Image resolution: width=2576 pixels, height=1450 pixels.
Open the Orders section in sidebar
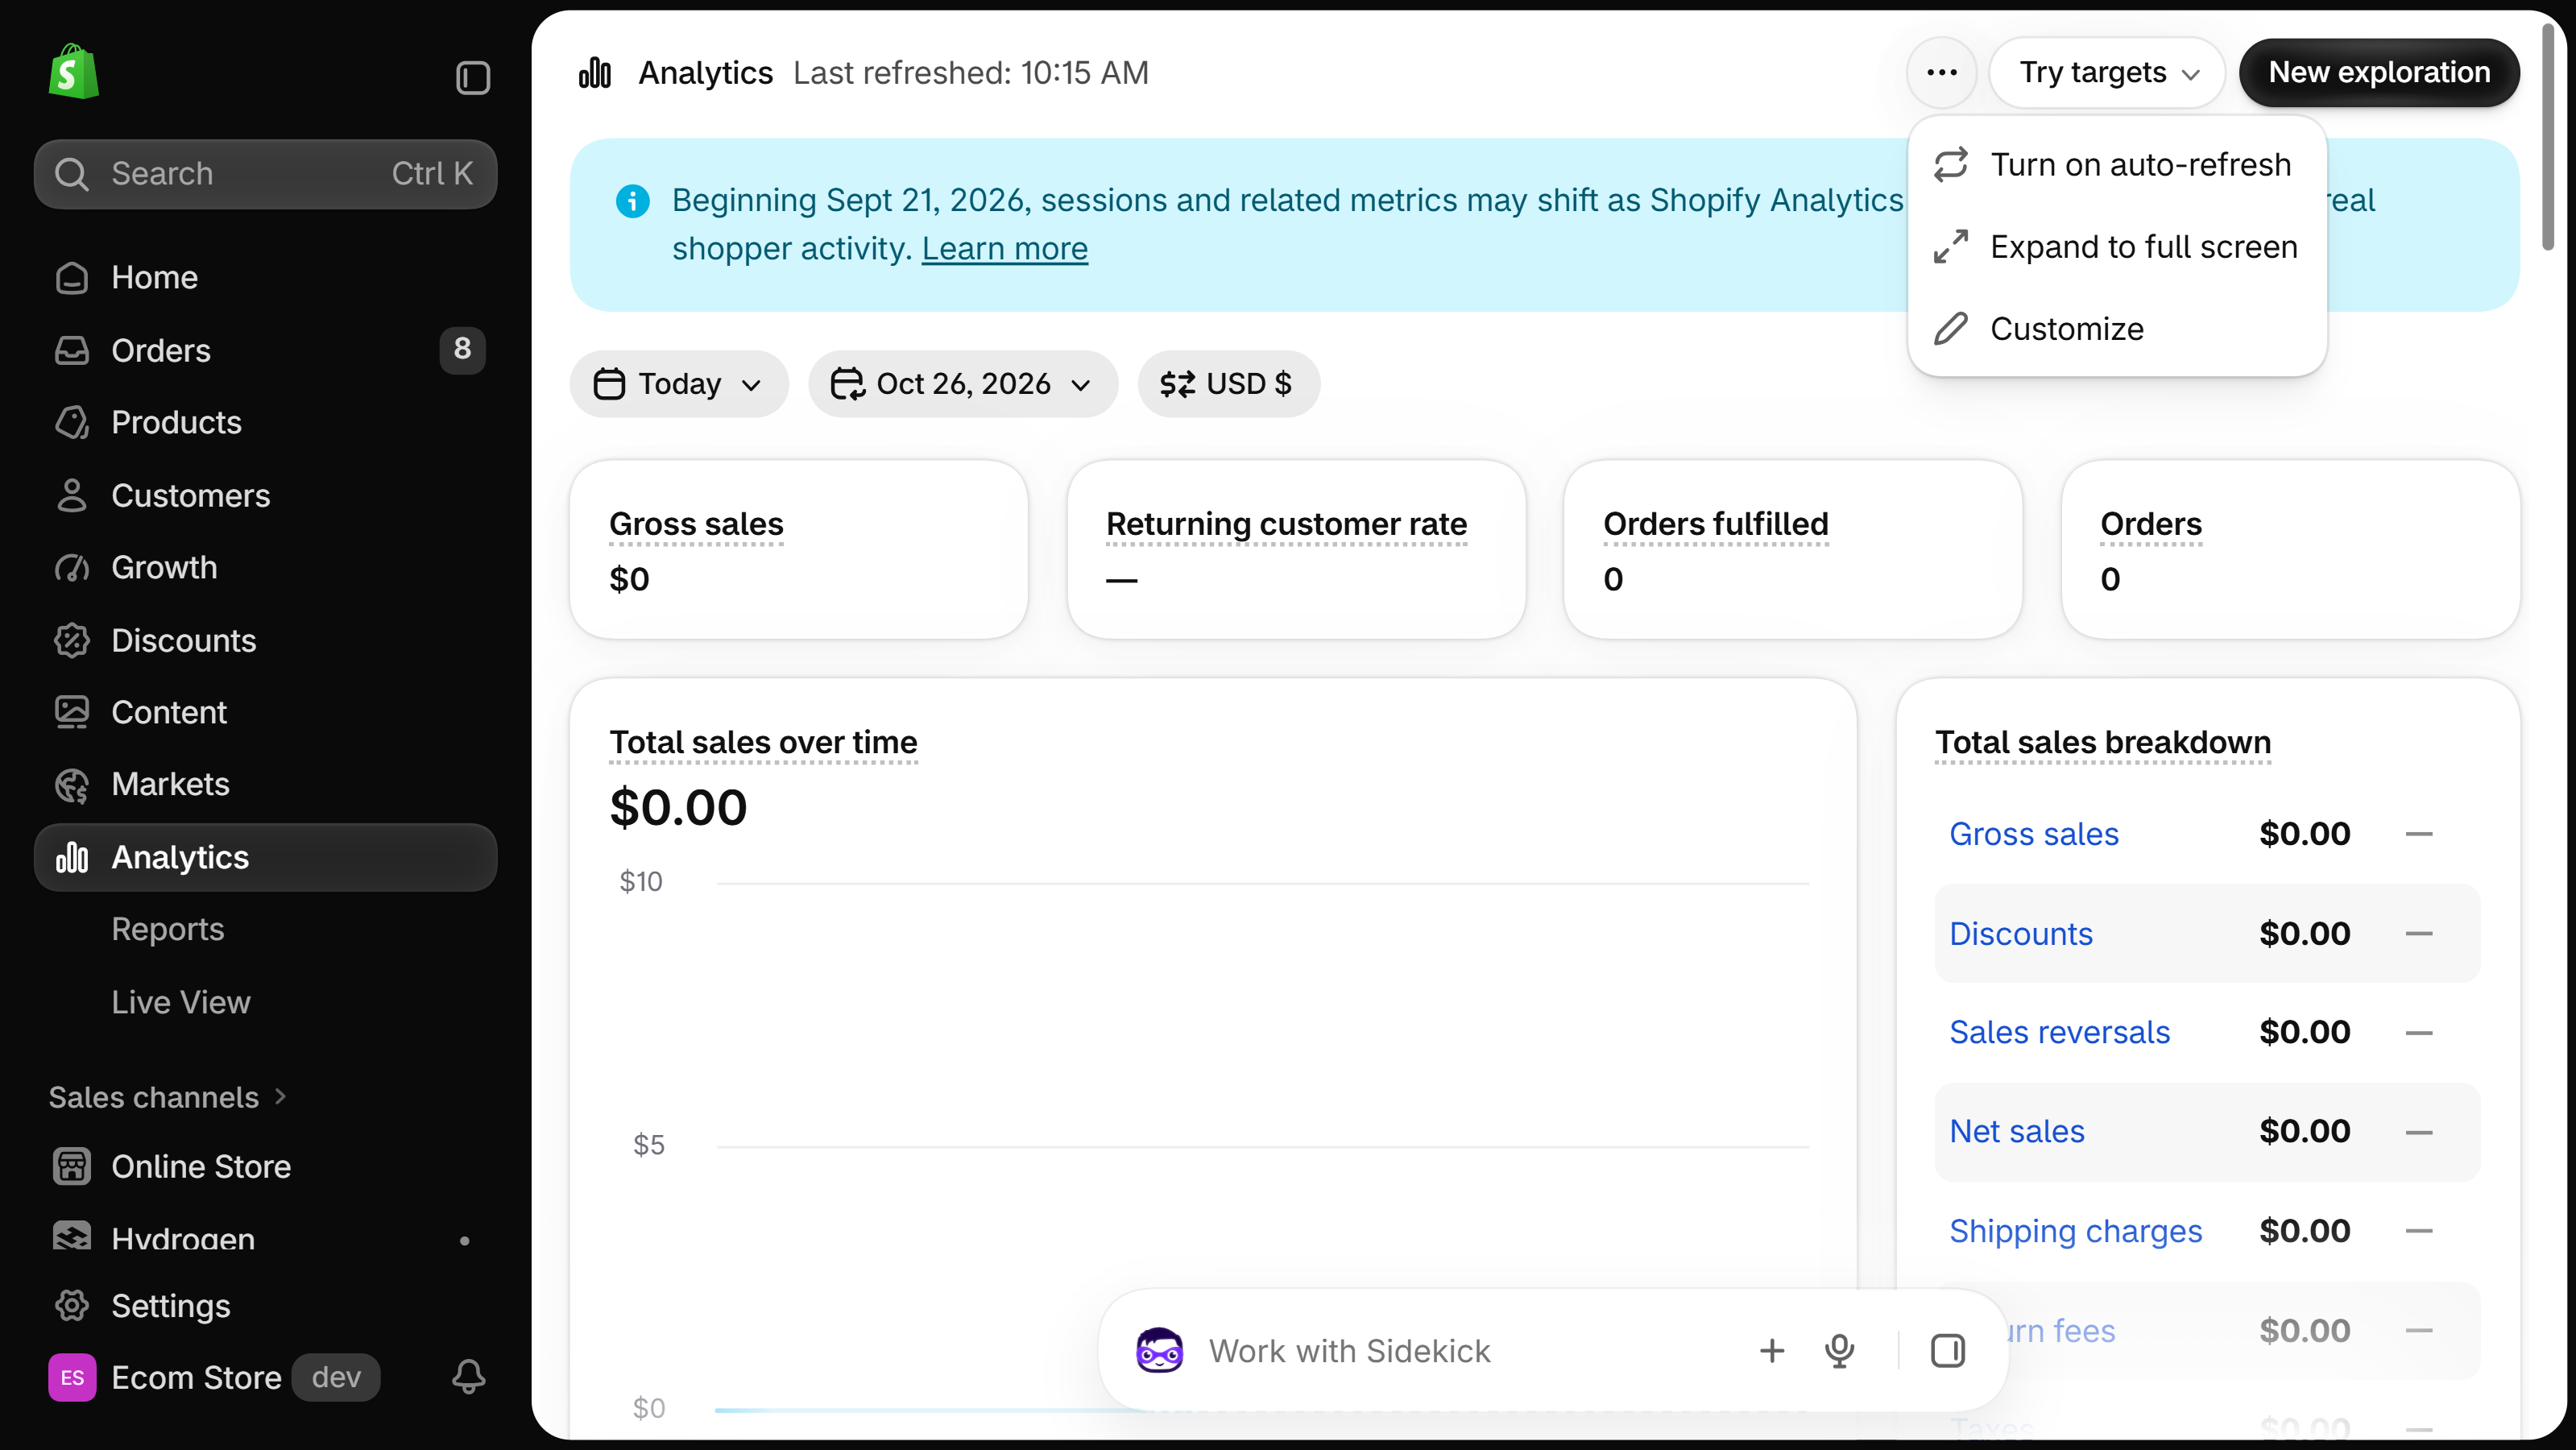[265, 350]
